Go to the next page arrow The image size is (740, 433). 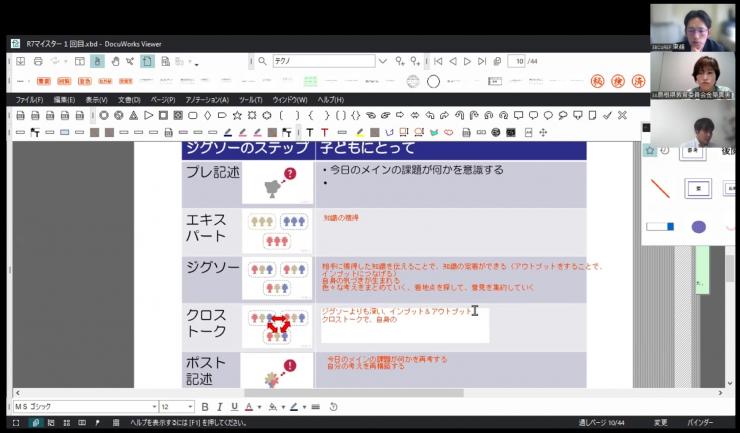point(466,61)
